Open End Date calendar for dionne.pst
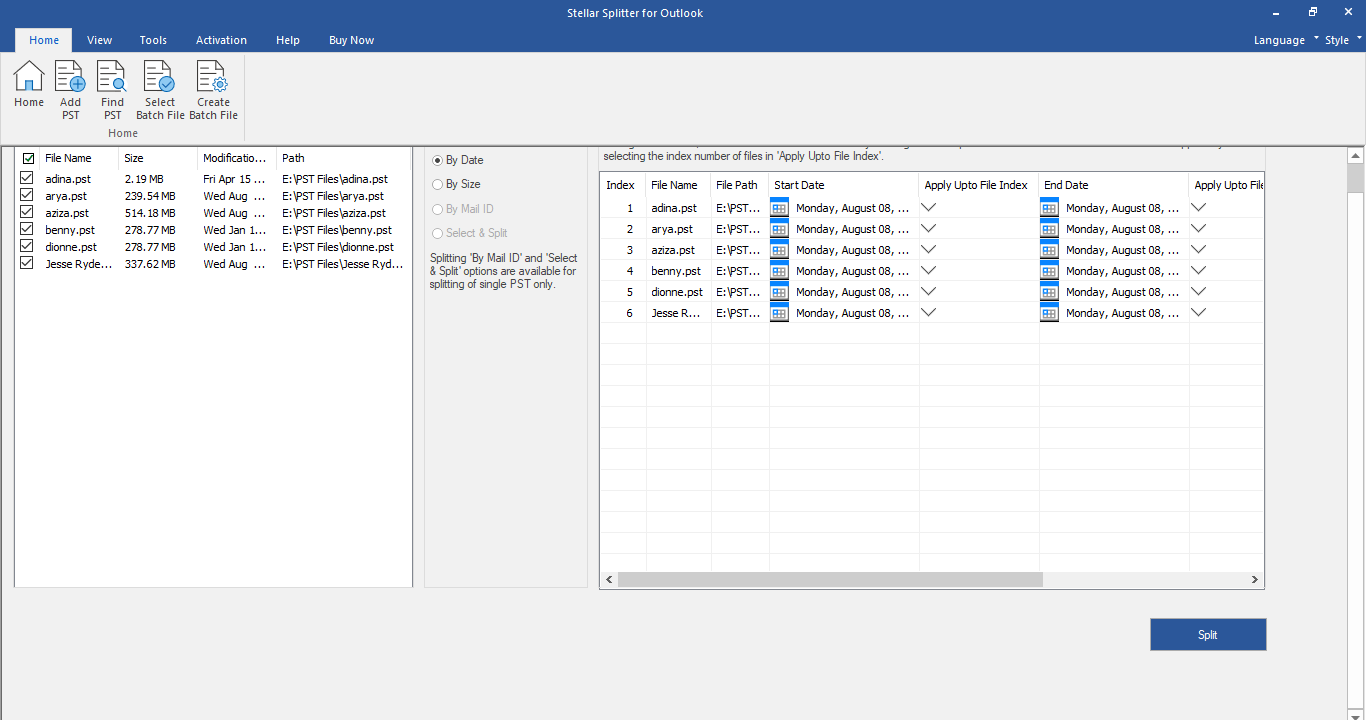Image resolution: width=1366 pixels, height=720 pixels. click(x=1049, y=292)
